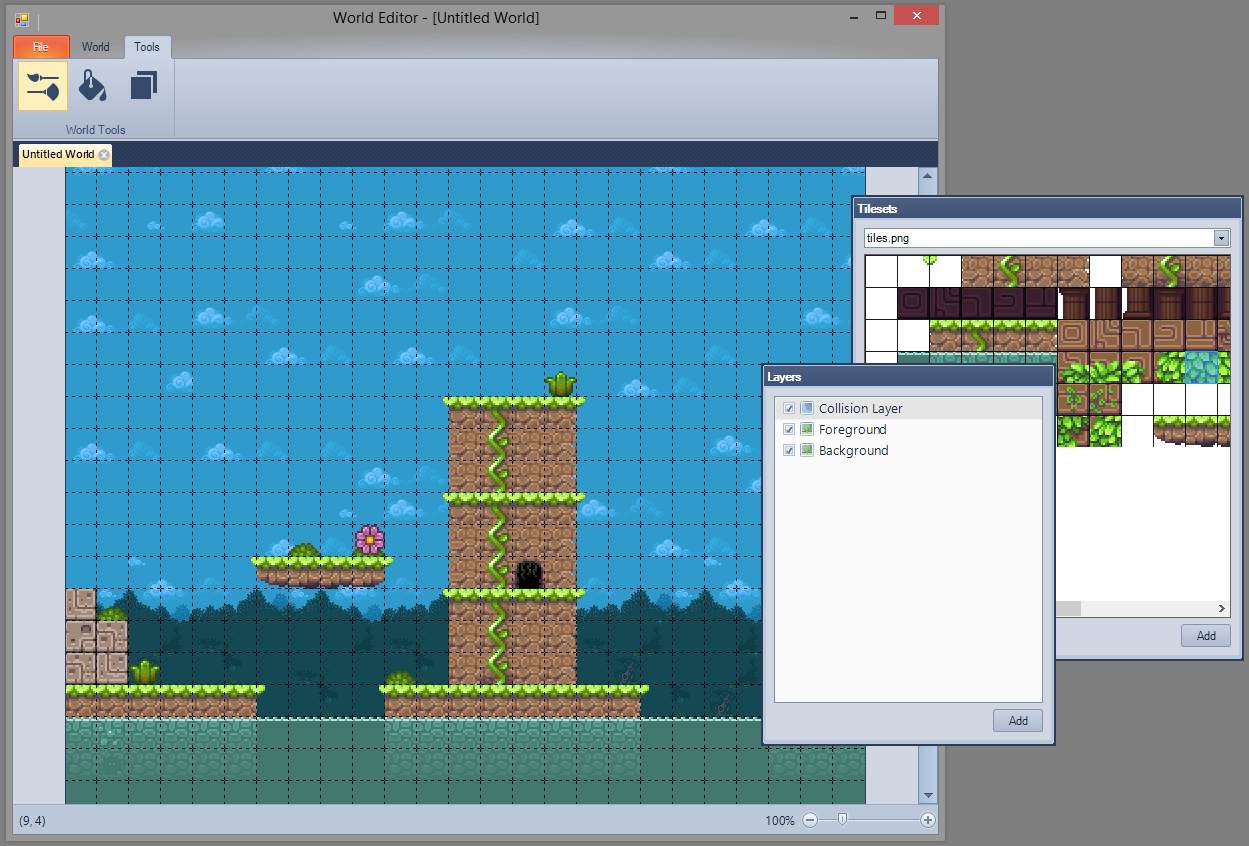Image resolution: width=1249 pixels, height=846 pixels.
Task: Select the Background layer name
Action: click(x=853, y=450)
